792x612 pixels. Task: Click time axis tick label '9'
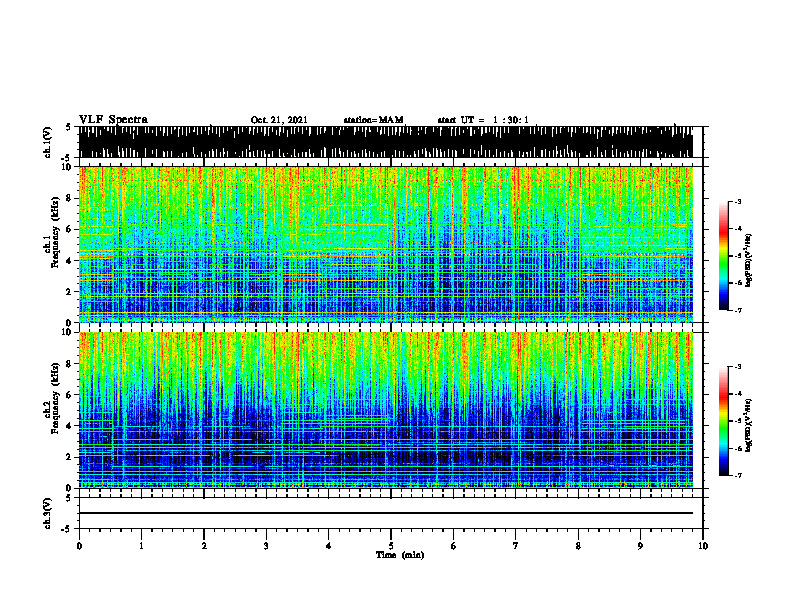(640, 546)
